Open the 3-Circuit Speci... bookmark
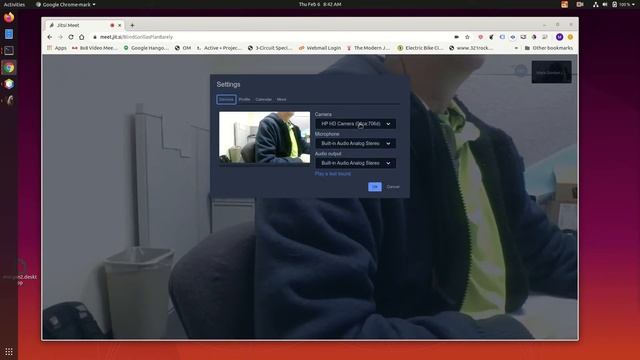Viewport: 640px width, 360px height. click(270, 48)
